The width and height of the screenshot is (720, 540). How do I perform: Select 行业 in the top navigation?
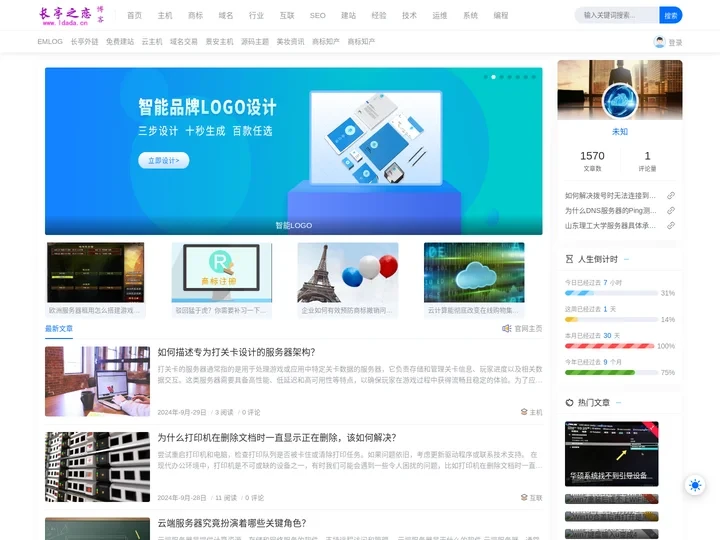[256, 16]
